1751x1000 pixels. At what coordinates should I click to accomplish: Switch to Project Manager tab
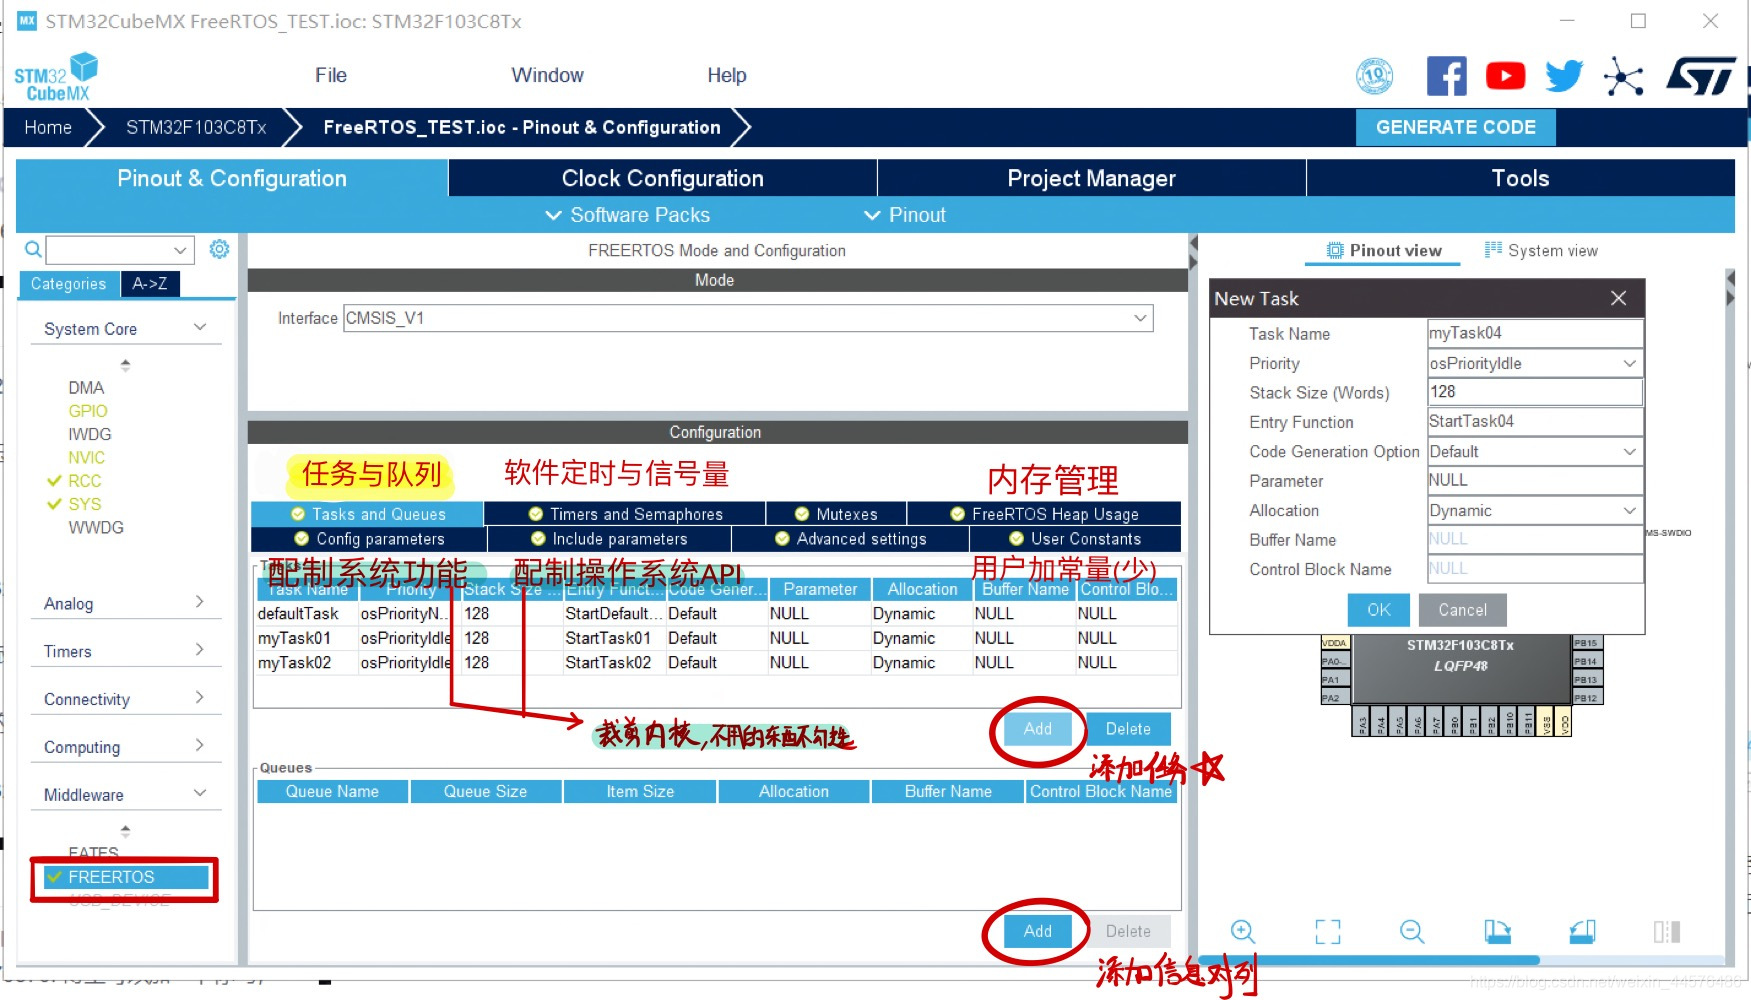(1091, 178)
